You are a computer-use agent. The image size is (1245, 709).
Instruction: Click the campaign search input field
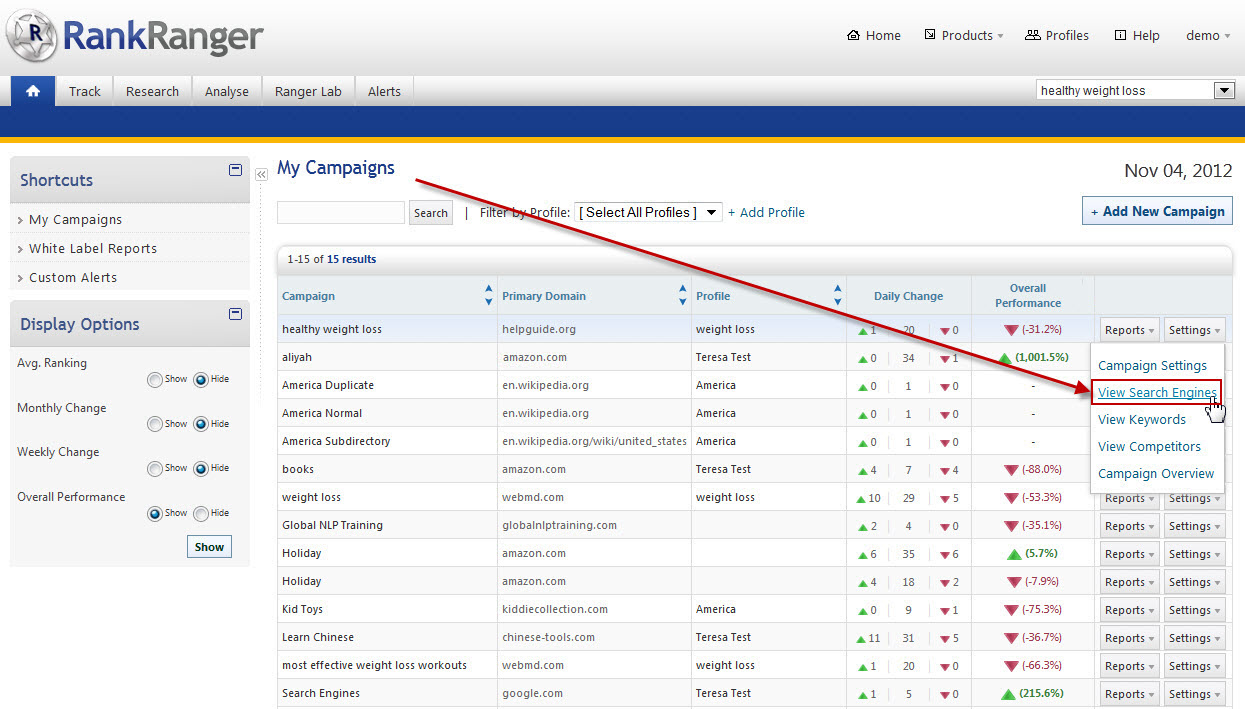340,212
